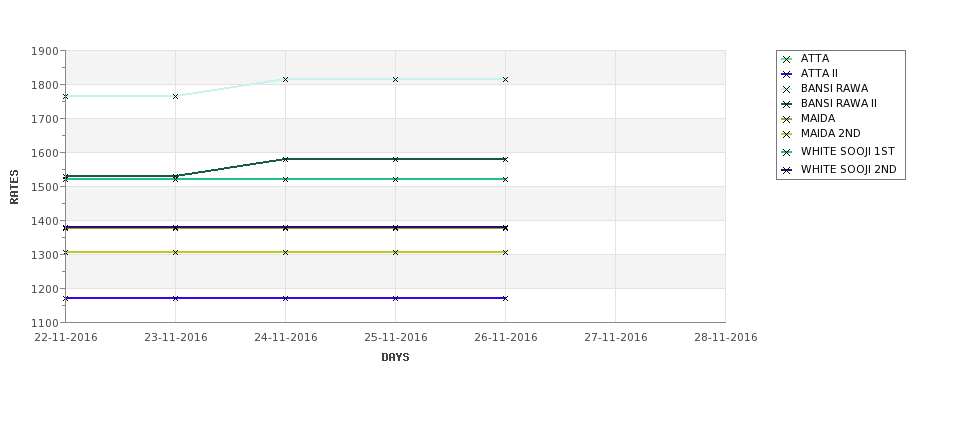The image size is (975, 429).
Task: Click the 28-11-2016 date axis label
Action: coord(726,338)
